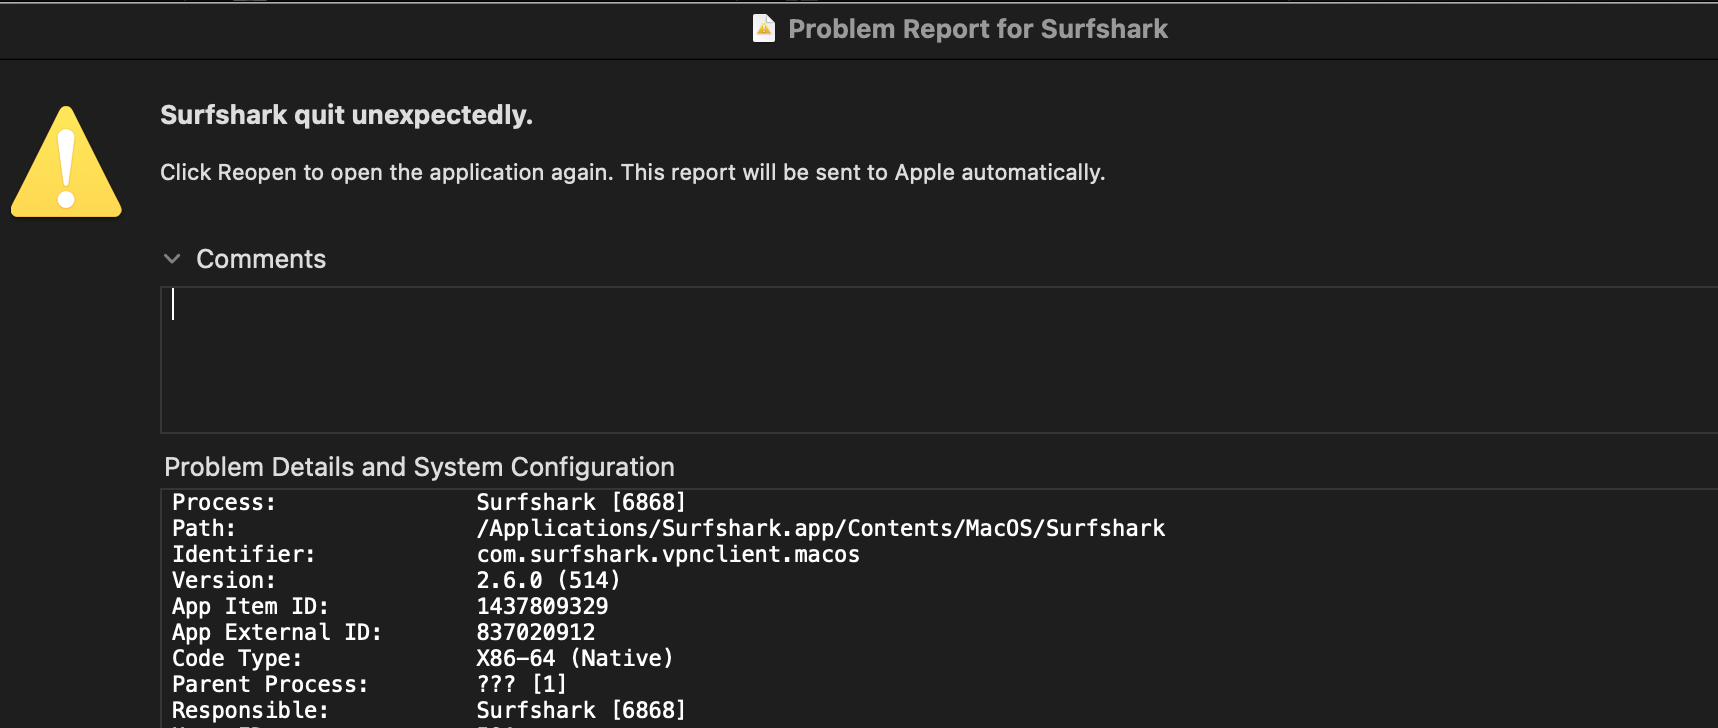Click the identifier com.surfshark.vpnclient.macos
Viewport: 1718px width, 728px height.
[x=668, y=554]
